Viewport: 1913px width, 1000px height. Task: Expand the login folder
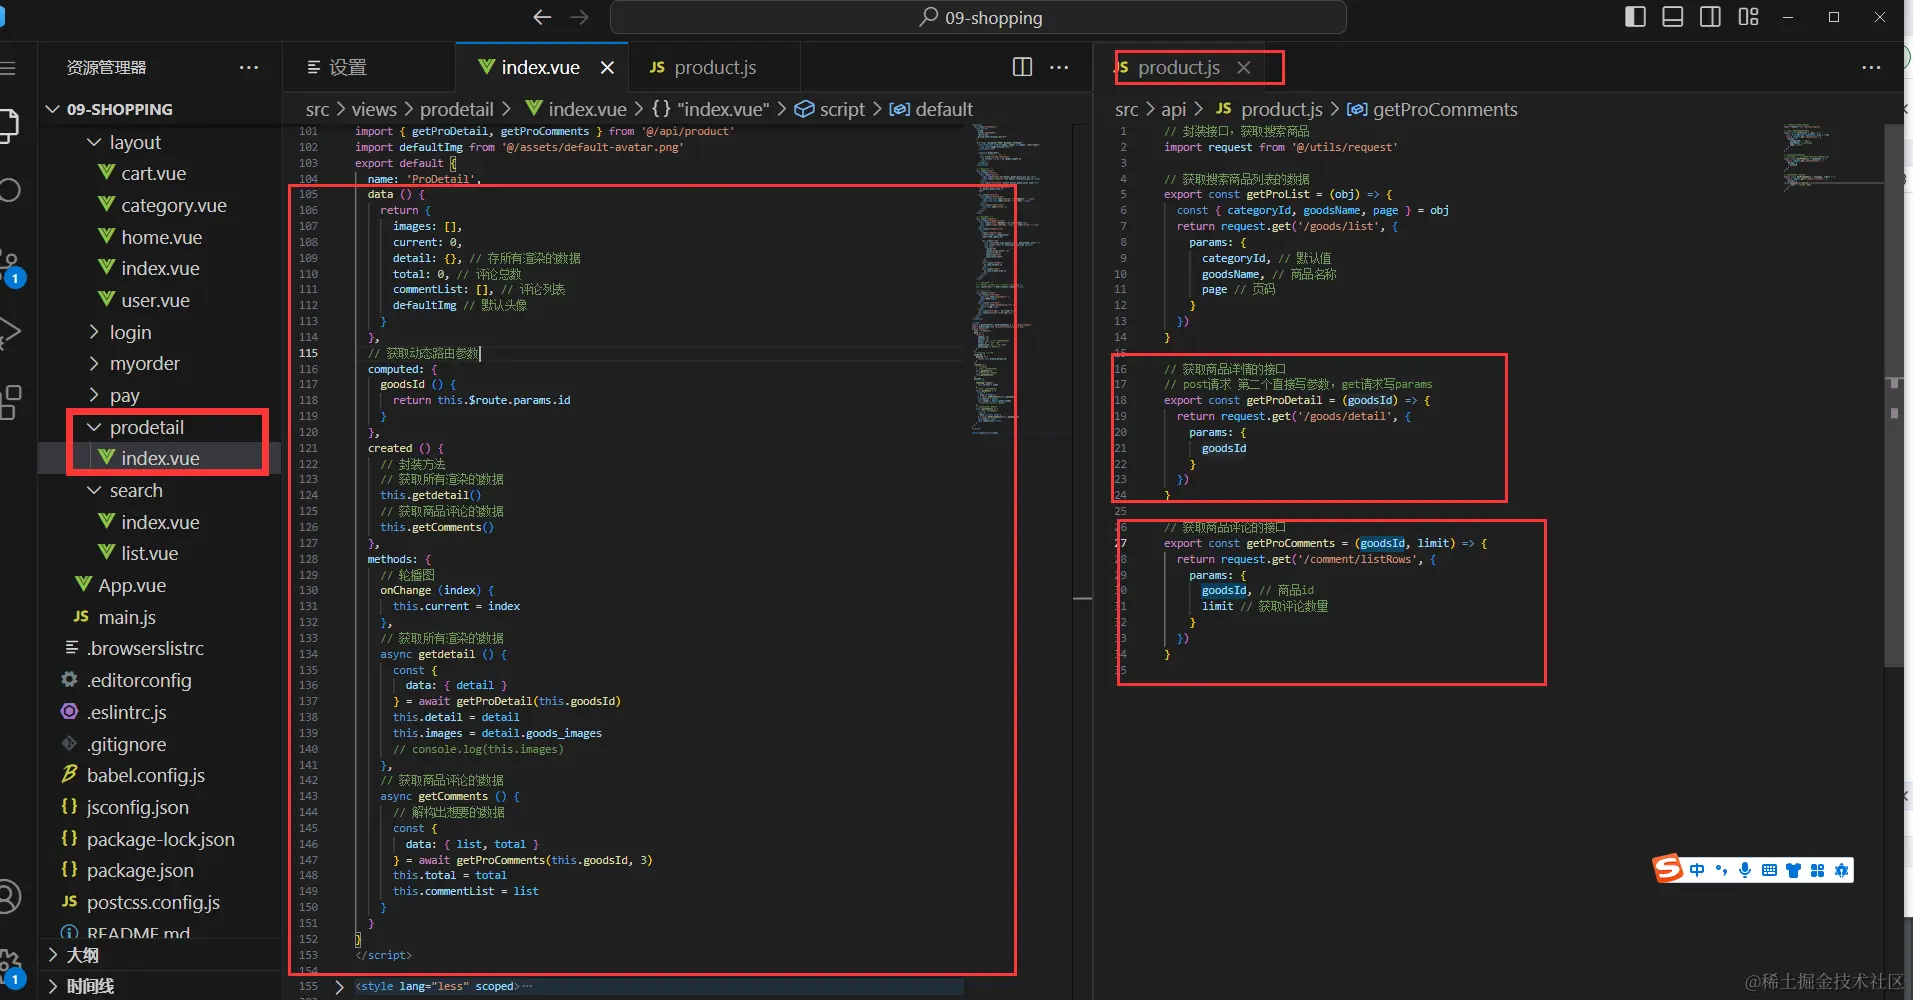point(130,332)
